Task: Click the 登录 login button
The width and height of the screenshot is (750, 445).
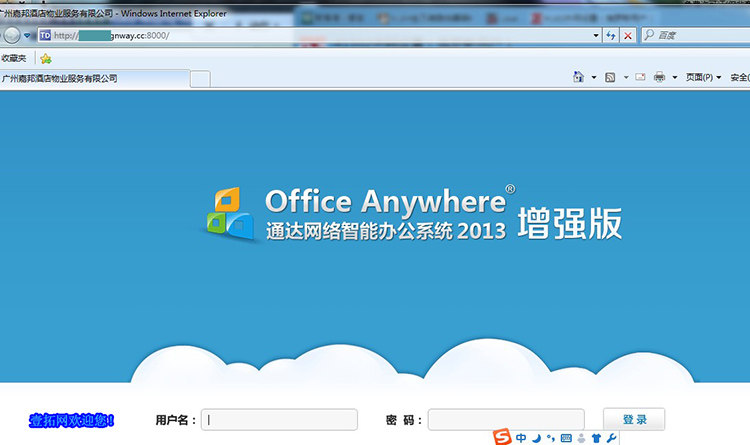Action: [634, 419]
